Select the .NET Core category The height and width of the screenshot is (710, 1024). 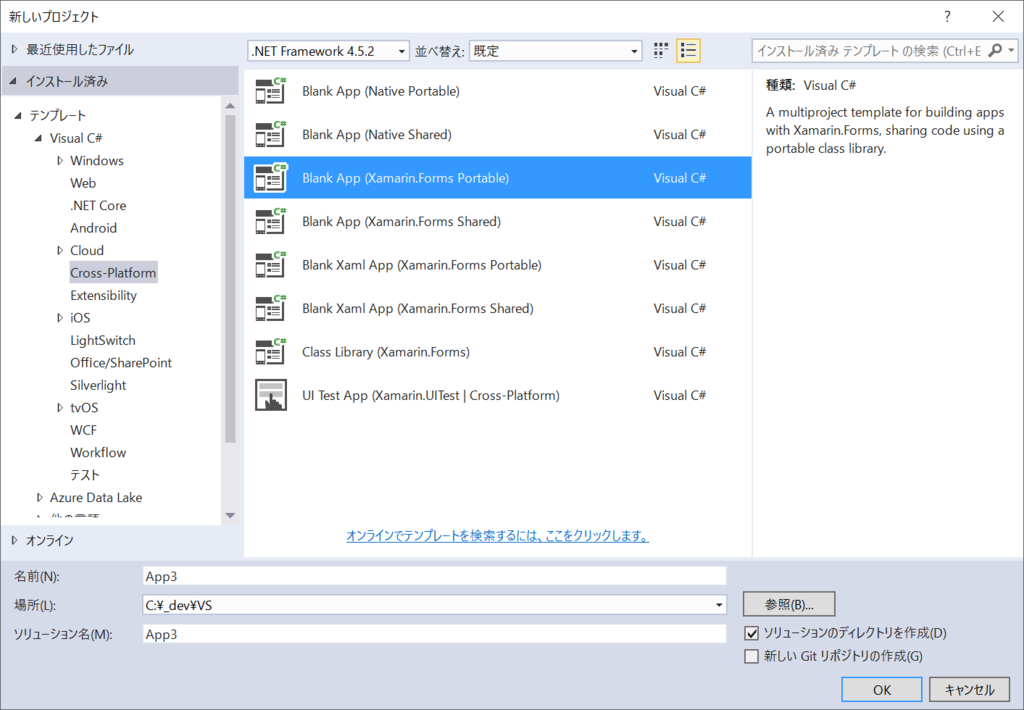click(98, 205)
